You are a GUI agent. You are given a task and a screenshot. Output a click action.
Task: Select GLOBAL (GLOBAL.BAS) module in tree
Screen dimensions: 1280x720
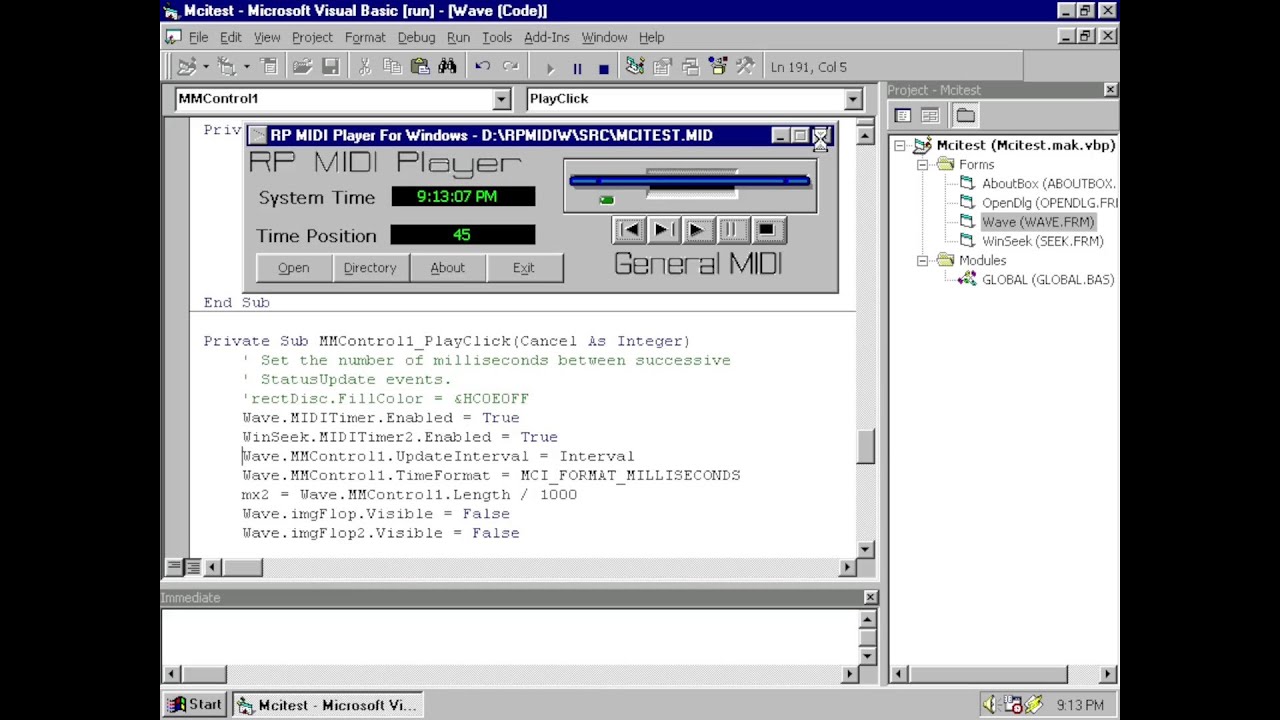tap(1048, 280)
